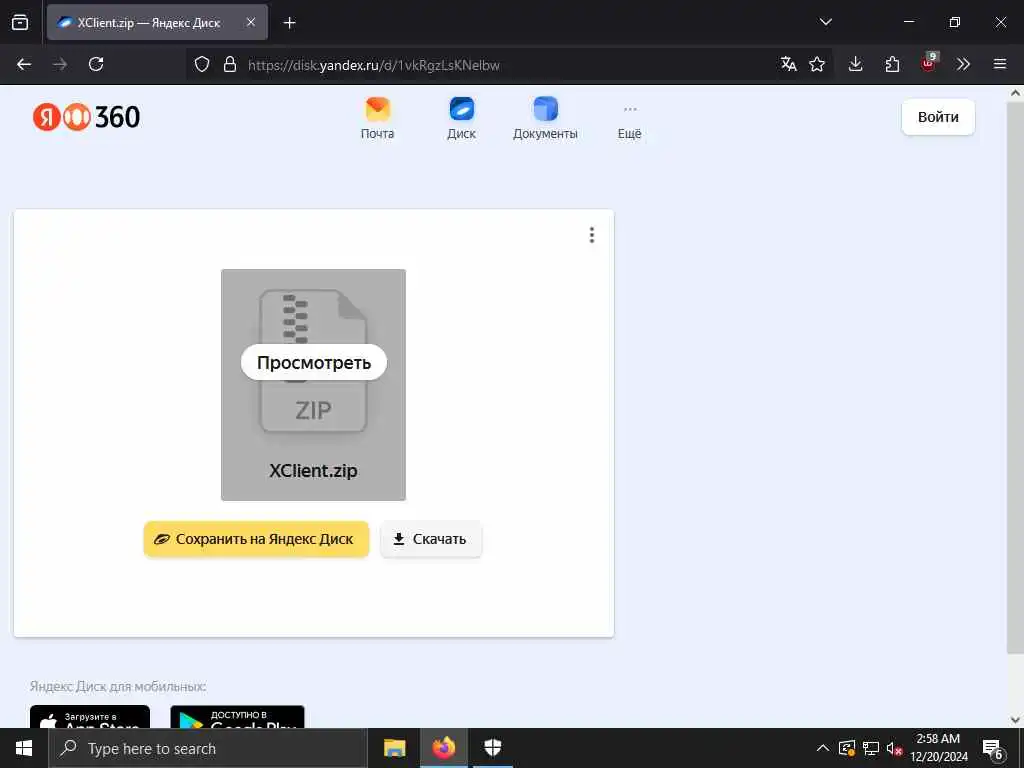Open the three-dot file options menu
1024x768 pixels.
point(592,235)
